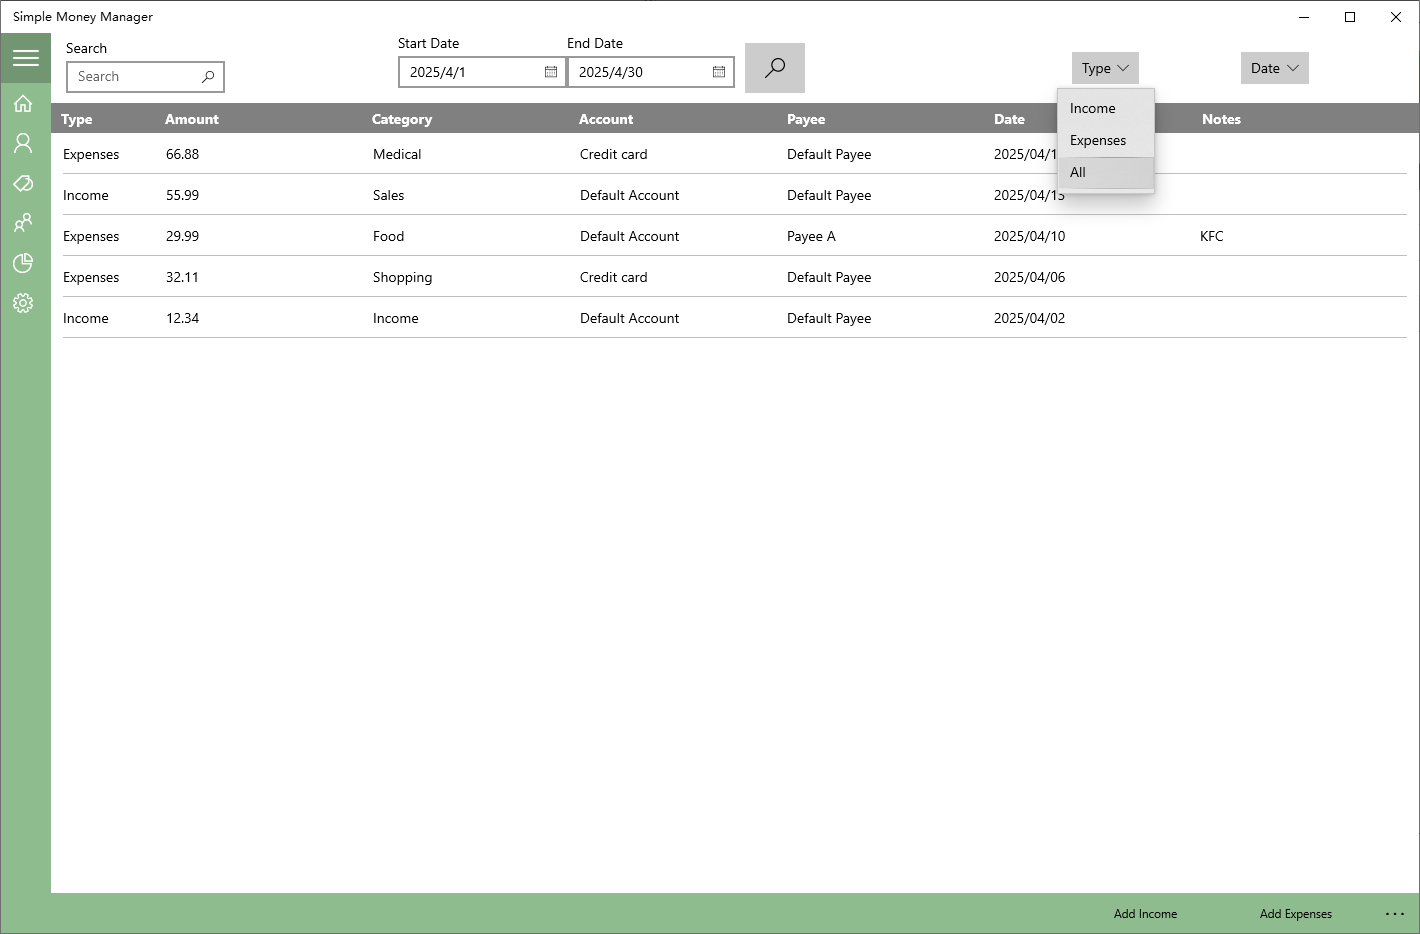This screenshot has height=934, width=1420.
Task: Click Income category in the 12.34 row
Action: pos(396,318)
